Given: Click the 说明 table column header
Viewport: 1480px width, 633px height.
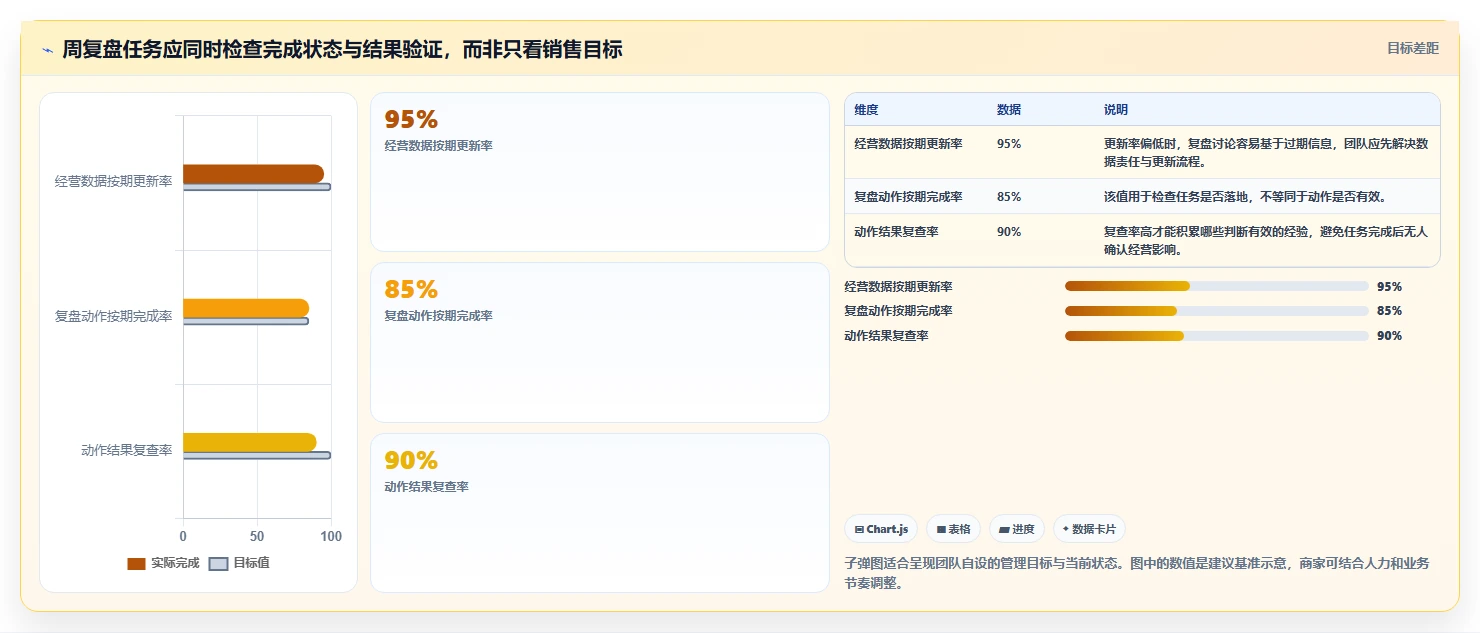Looking at the screenshot, I should click(1116, 110).
